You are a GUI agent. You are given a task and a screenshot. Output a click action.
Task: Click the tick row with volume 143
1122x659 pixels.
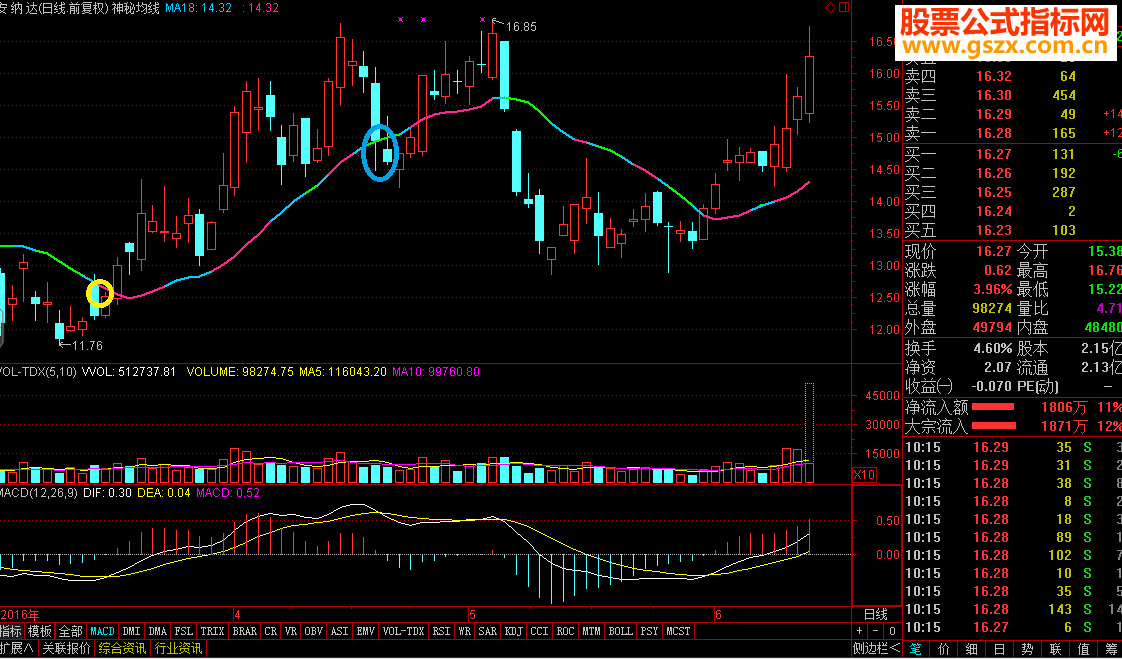click(1013, 609)
